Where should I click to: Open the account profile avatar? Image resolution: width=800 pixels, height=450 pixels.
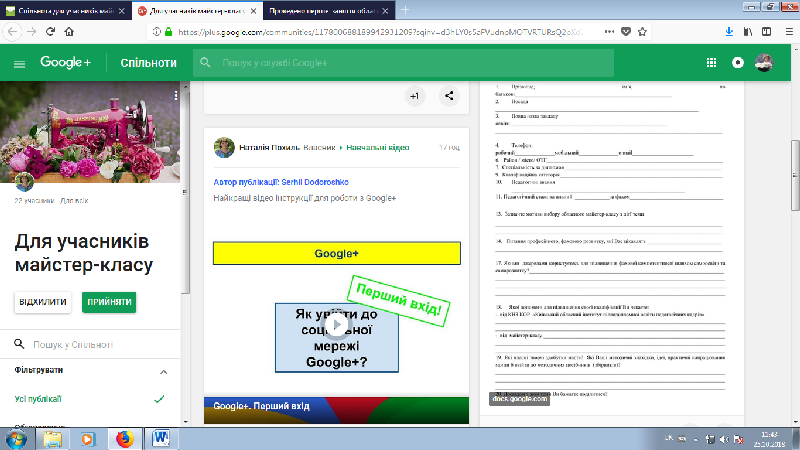tap(764, 63)
